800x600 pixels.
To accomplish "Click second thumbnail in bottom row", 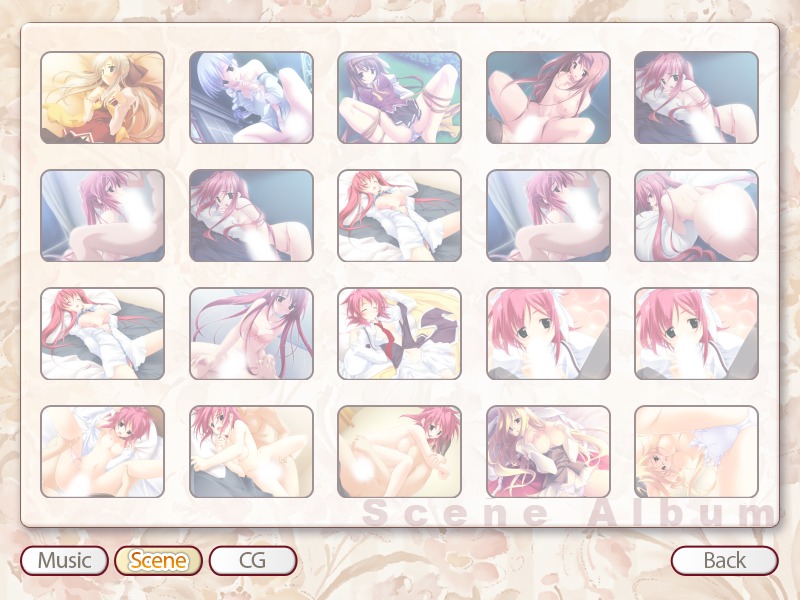I will (x=251, y=452).
